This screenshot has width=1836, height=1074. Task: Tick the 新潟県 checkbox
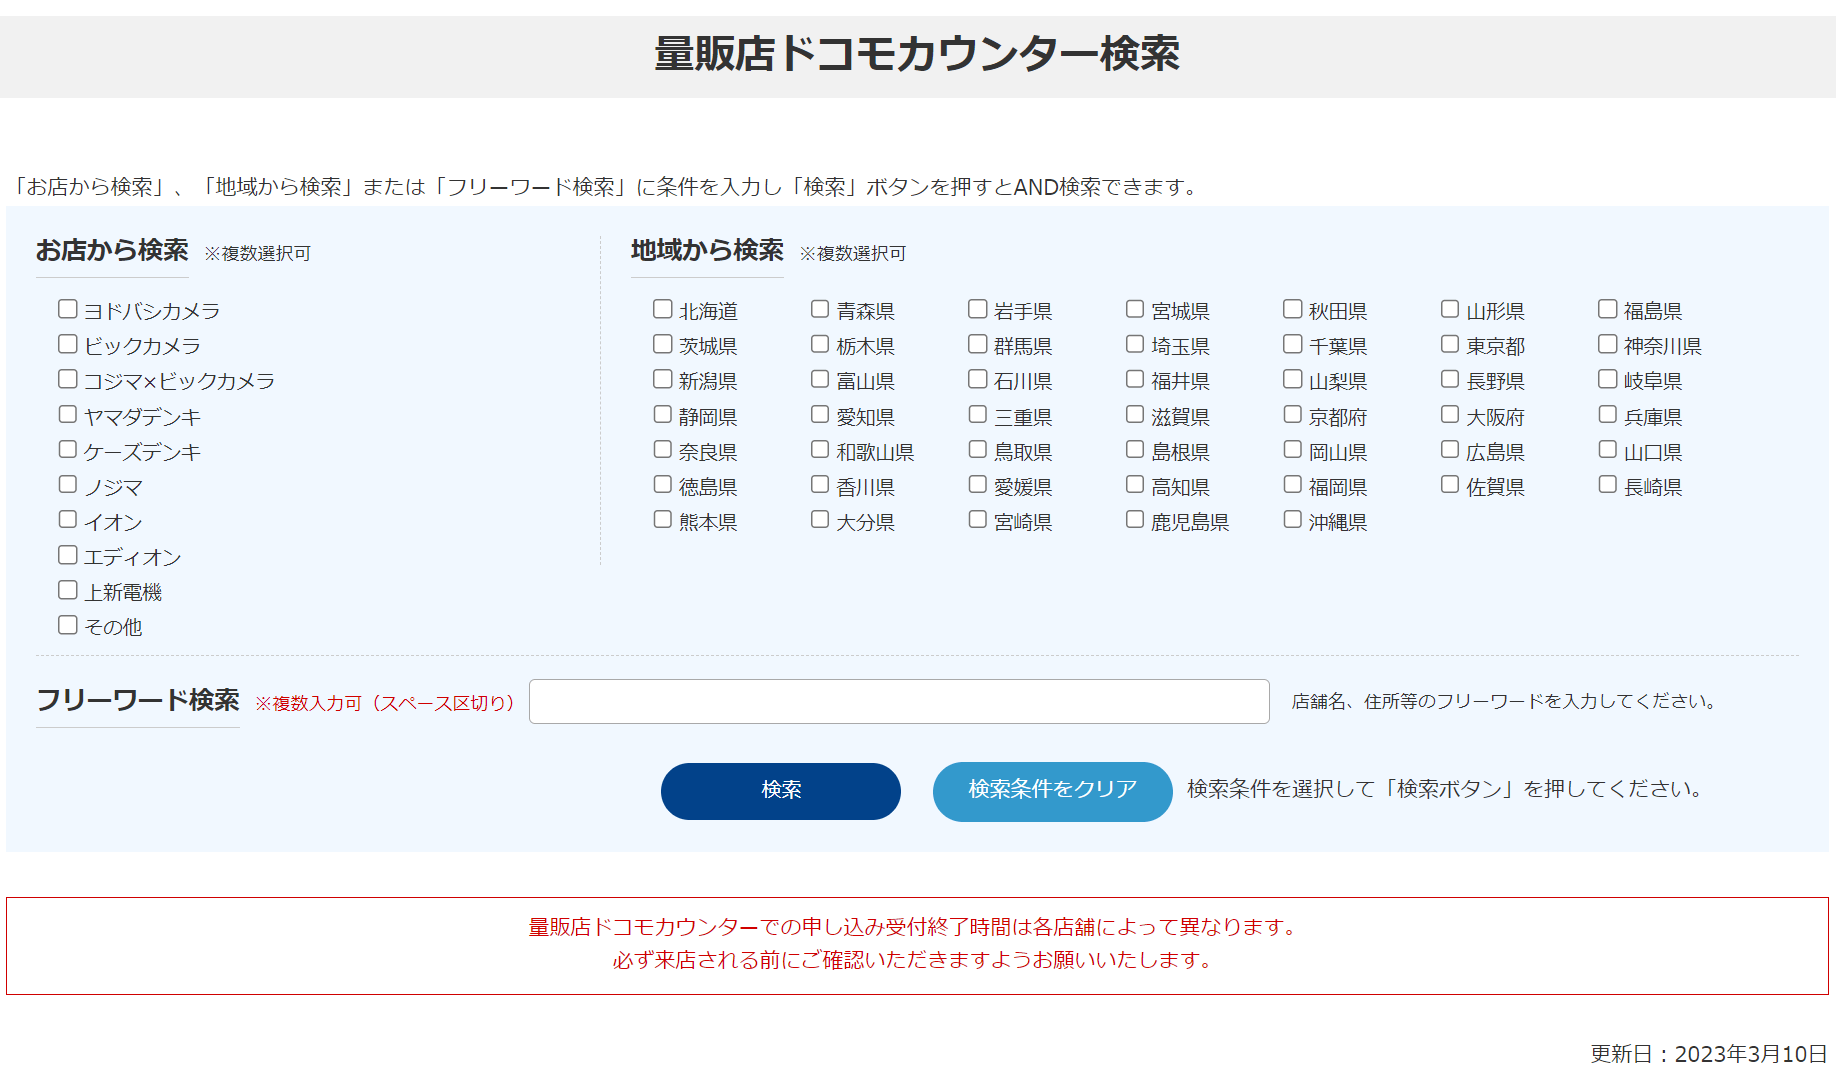point(663,379)
